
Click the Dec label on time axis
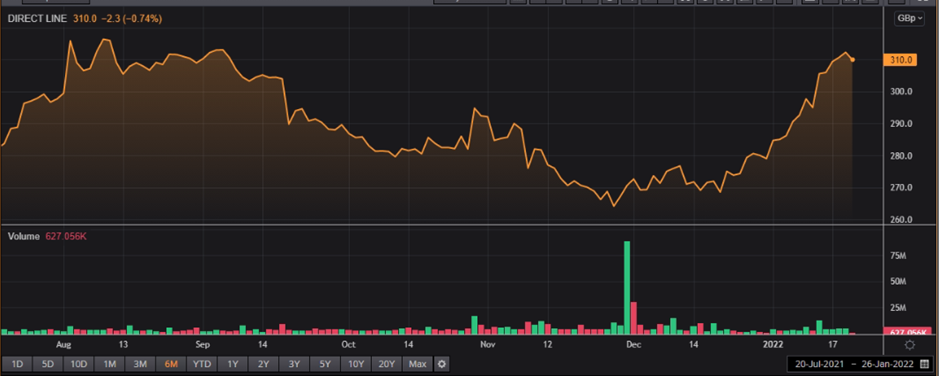coord(634,345)
